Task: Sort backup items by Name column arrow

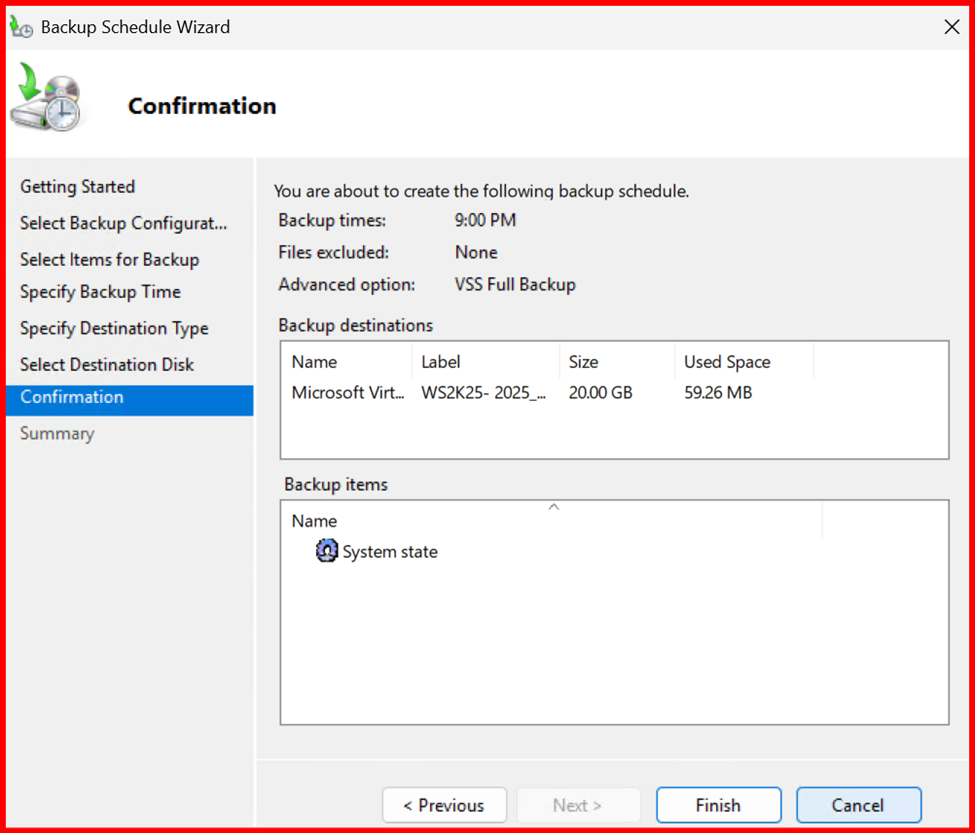Action: tap(553, 508)
